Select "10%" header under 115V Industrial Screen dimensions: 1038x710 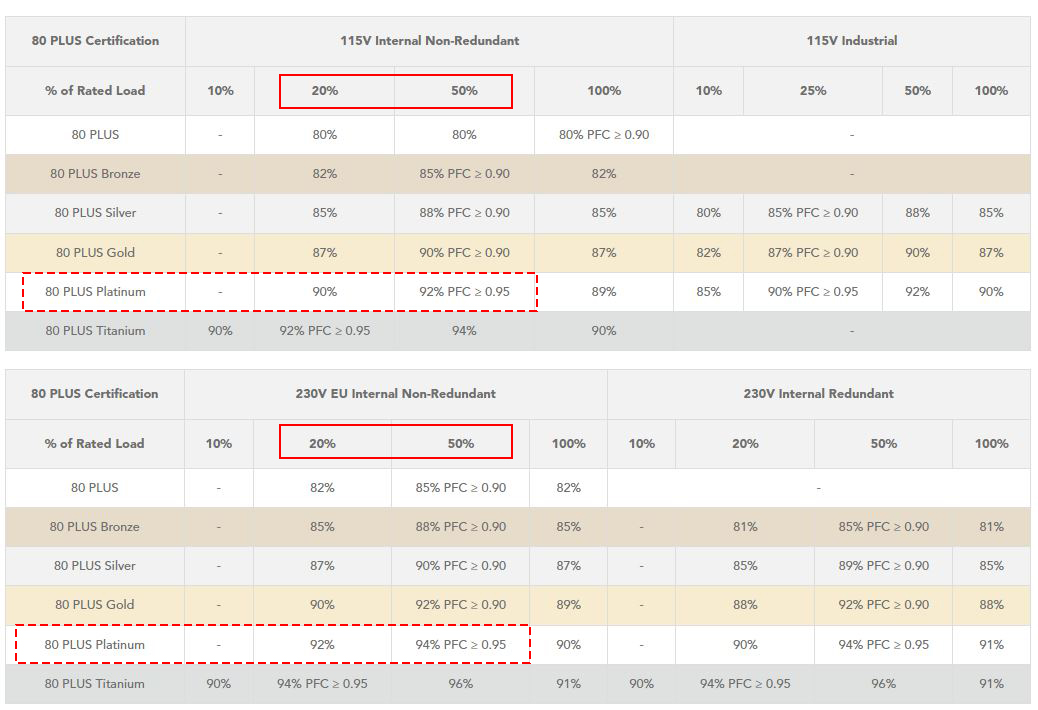708,91
